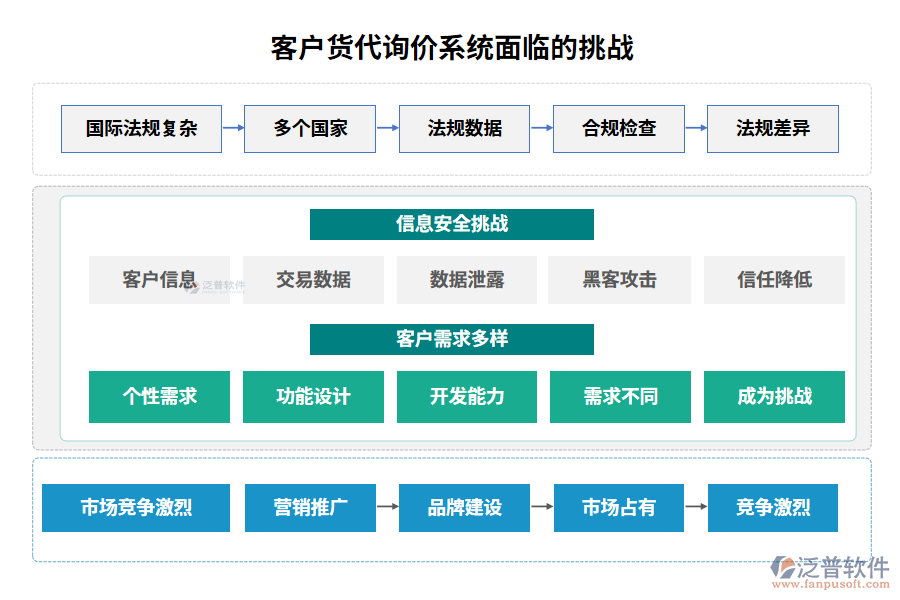Image resolution: width=900 pixels, height=600 pixels.
Task: Click the 客户信息 box
Action: [x=158, y=280]
